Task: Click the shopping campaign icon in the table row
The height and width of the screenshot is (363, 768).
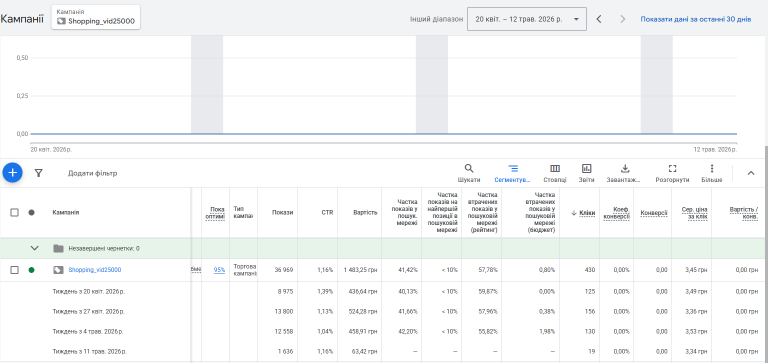Action: pos(58,270)
